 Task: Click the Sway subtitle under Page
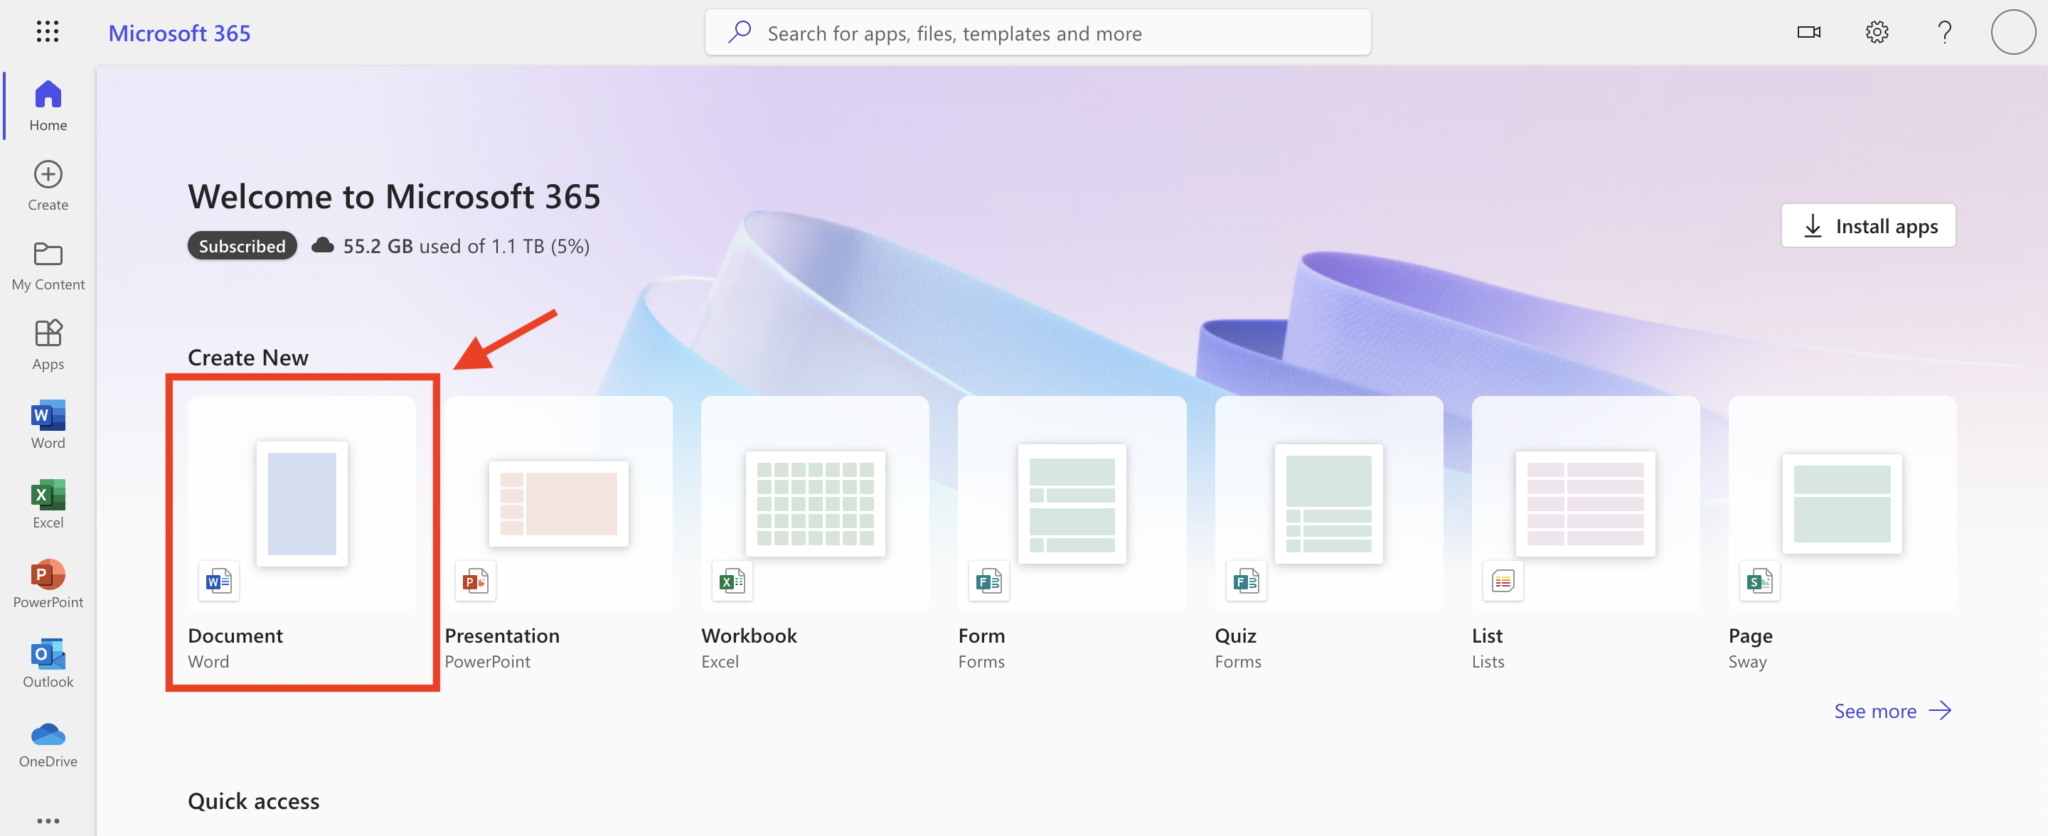(x=1747, y=662)
